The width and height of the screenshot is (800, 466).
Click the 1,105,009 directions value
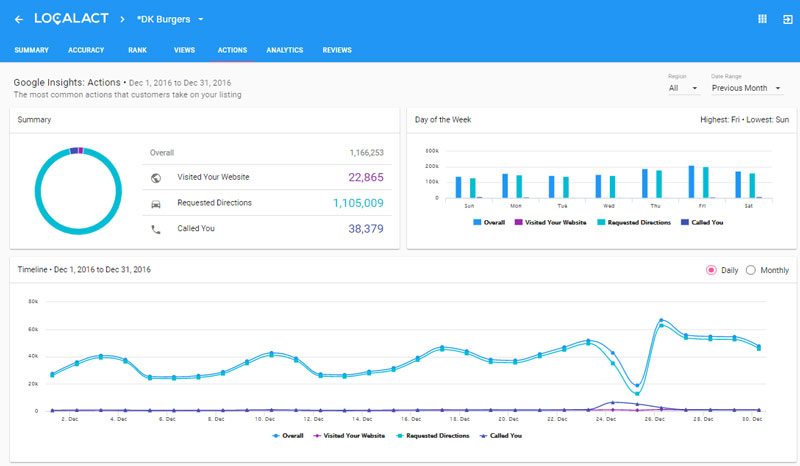click(358, 203)
